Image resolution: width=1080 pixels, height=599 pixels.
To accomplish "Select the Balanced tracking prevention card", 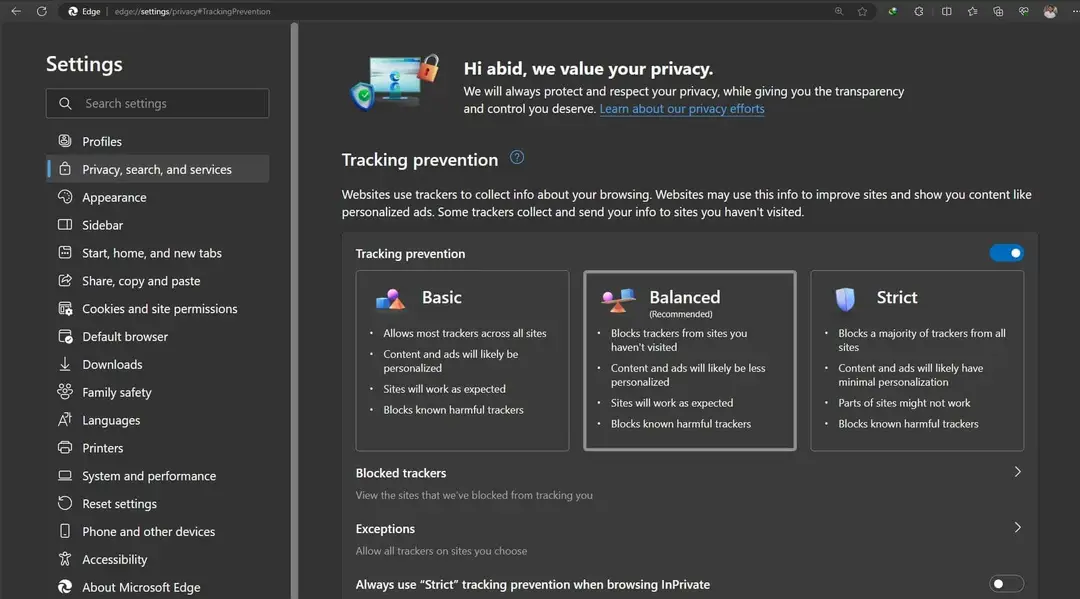I will pyautogui.click(x=689, y=361).
